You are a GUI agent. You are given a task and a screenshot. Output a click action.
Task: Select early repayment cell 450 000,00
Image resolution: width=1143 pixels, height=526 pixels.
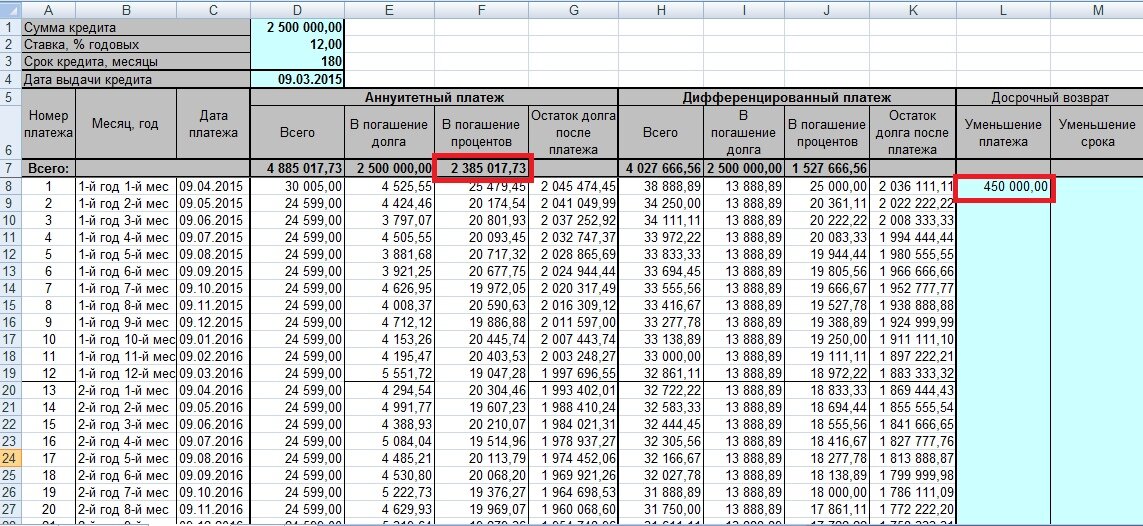(x=1003, y=187)
